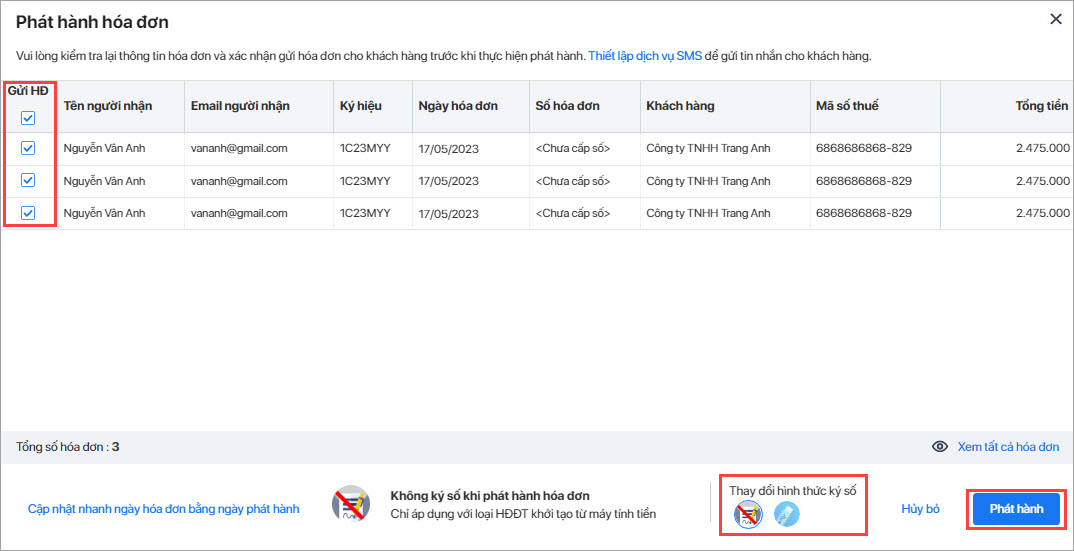Screen dimensions: 1074x551
Task: Click the Mã số thuế column header
Action: pos(847,106)
